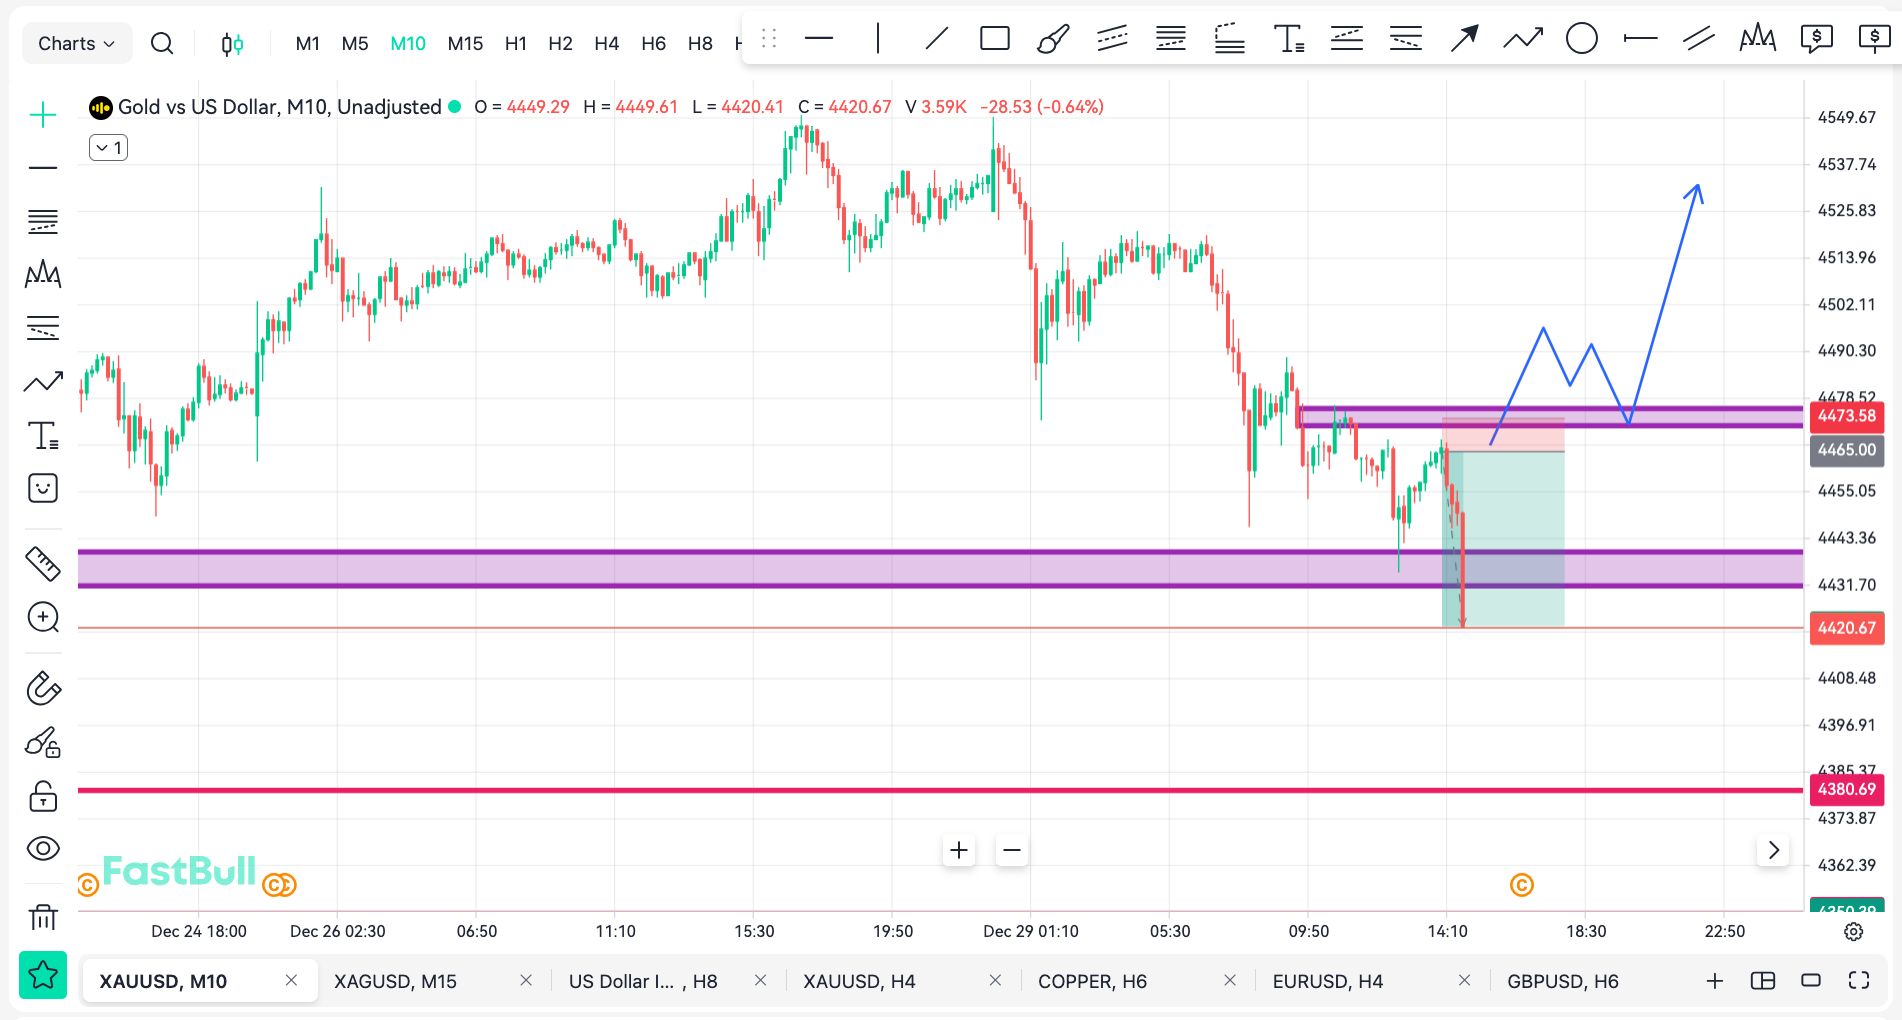Select the rectangle drawing tool
Viewport: 1902px width, 1020px height.
994,39
